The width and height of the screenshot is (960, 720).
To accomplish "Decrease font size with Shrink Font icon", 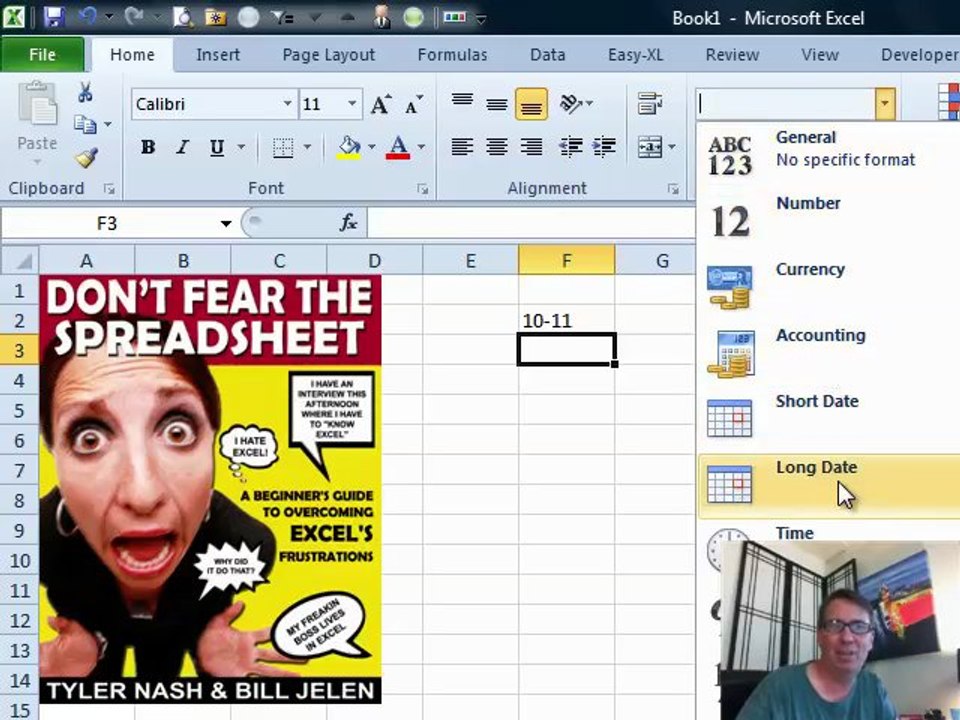I will pyautogui.click(x=414, y=105).
